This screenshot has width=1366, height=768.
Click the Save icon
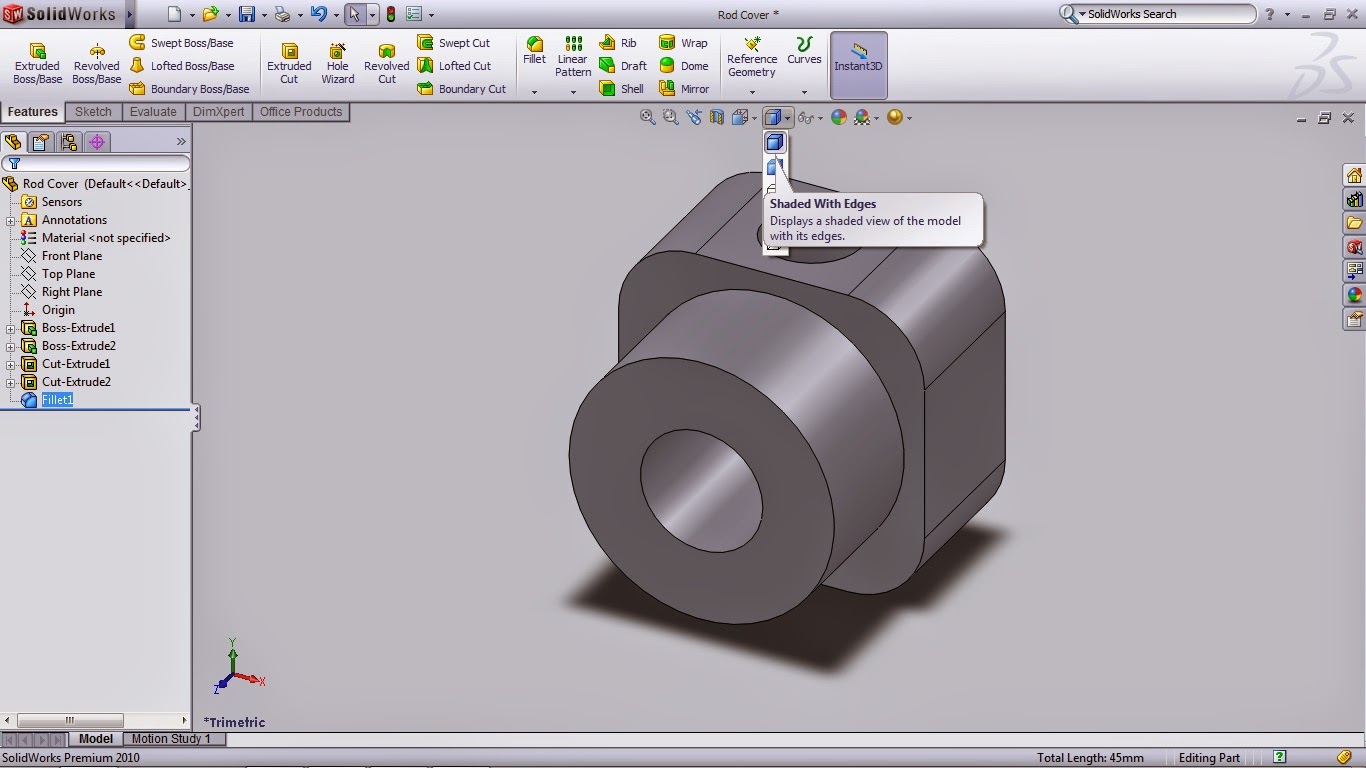tap(246, 14)
